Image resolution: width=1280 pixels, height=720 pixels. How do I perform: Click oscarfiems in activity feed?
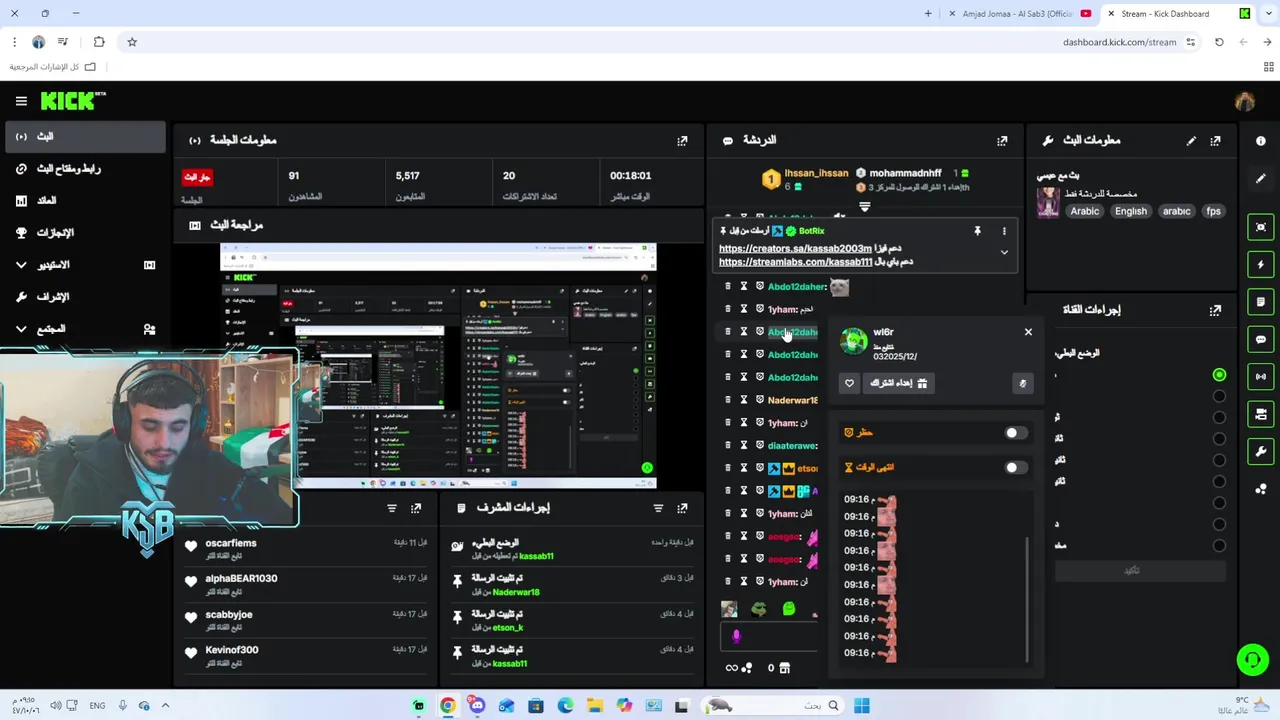(231, 543)
